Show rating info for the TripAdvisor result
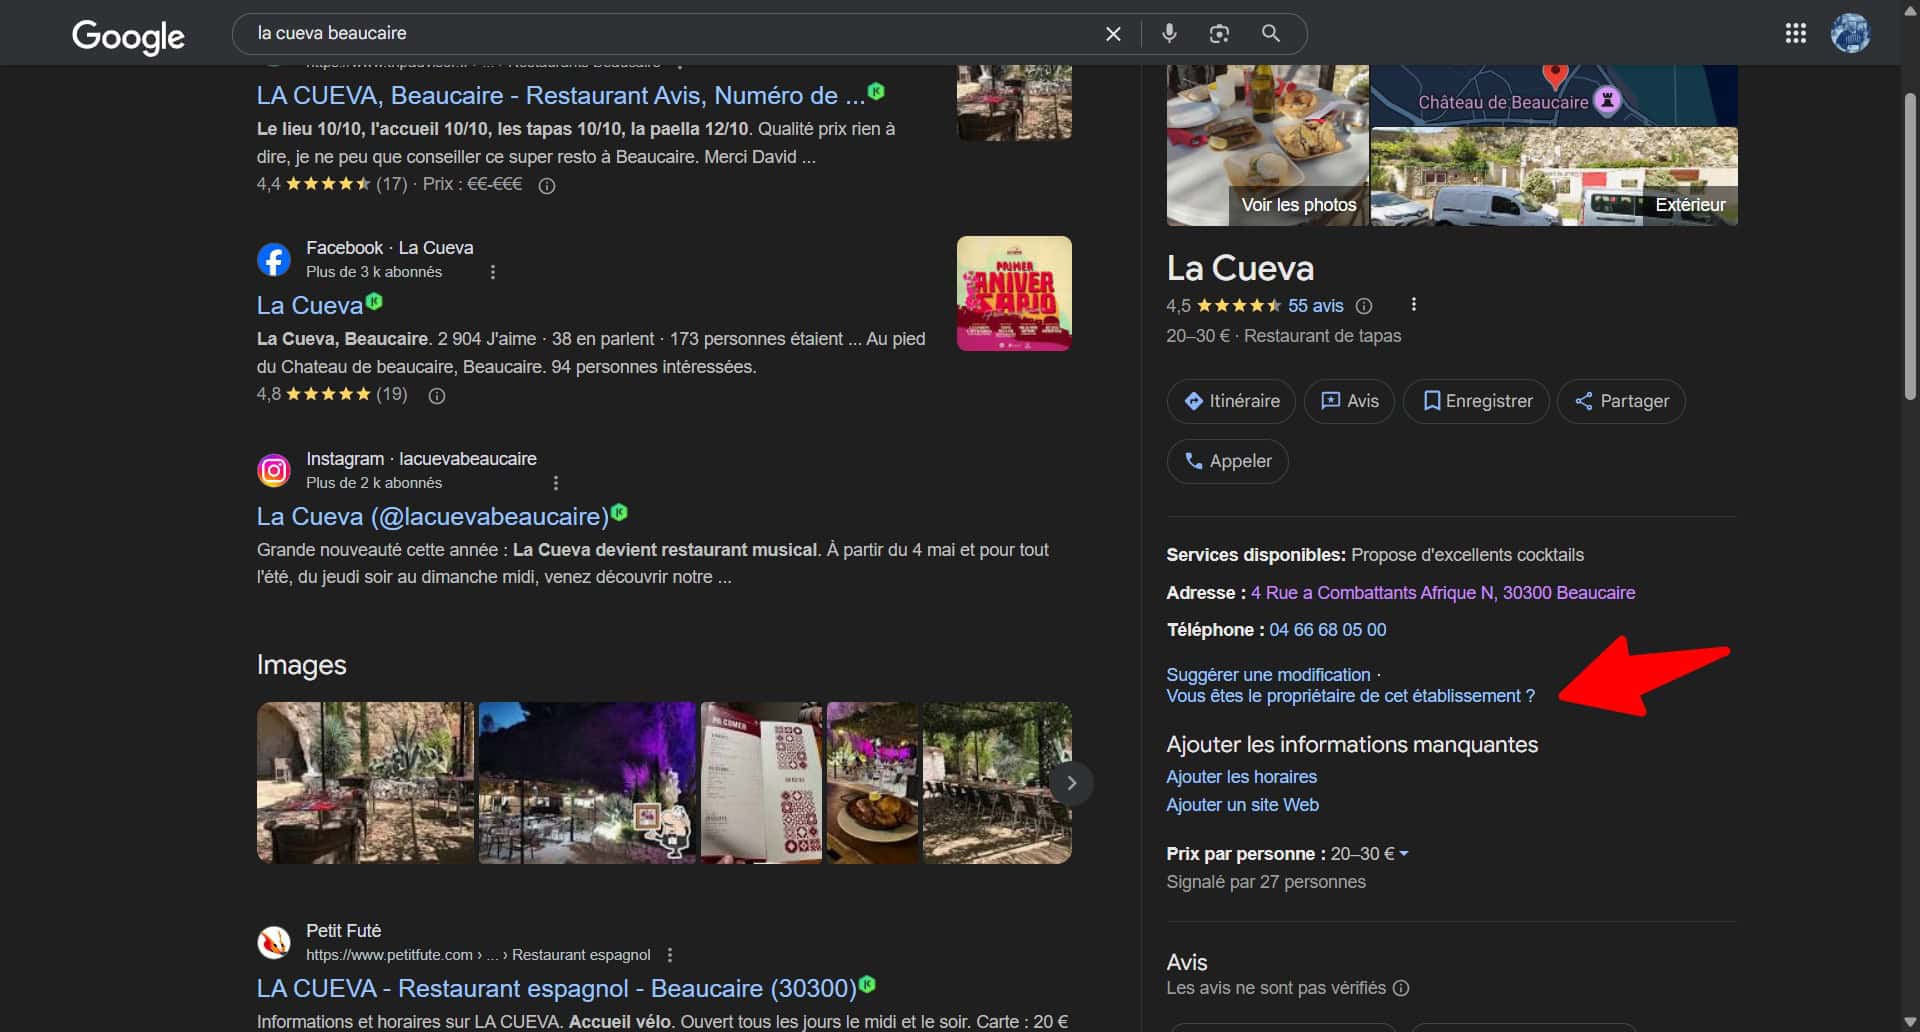Screen dimensions: 1920x1032 click(x=547, y=185)
